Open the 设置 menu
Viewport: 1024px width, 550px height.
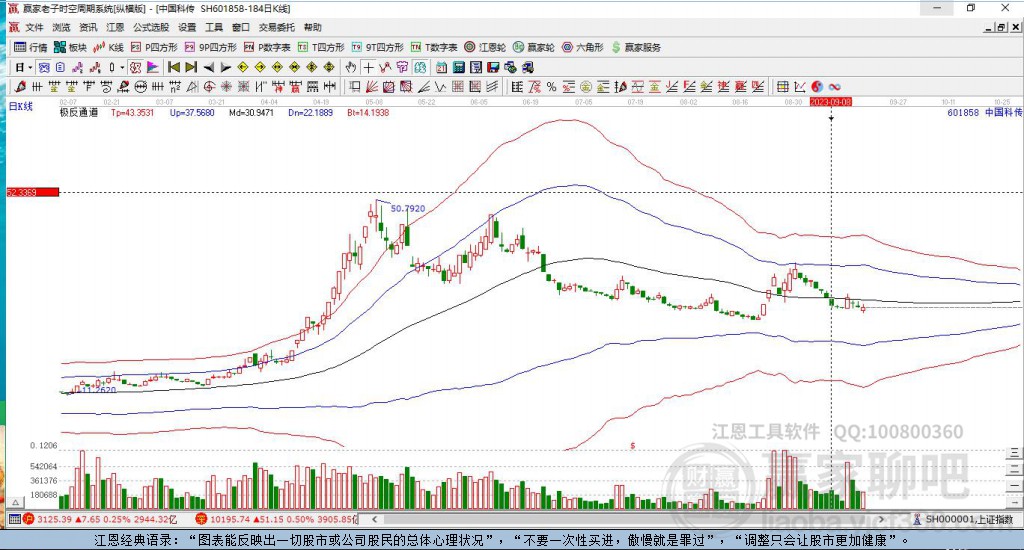(187, 27)
